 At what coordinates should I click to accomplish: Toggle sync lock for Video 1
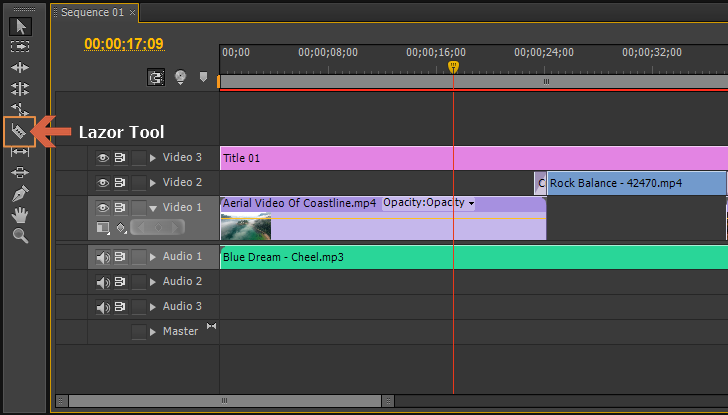(x=120, y=208)
